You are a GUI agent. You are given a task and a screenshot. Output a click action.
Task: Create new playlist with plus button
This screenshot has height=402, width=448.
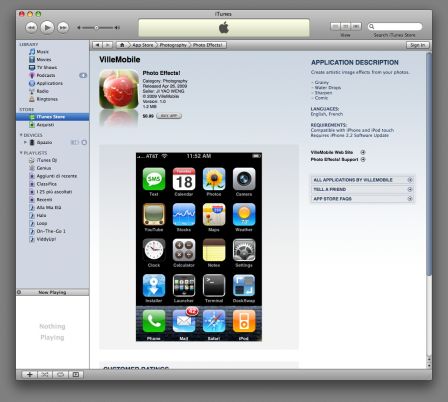coord(29,375)
